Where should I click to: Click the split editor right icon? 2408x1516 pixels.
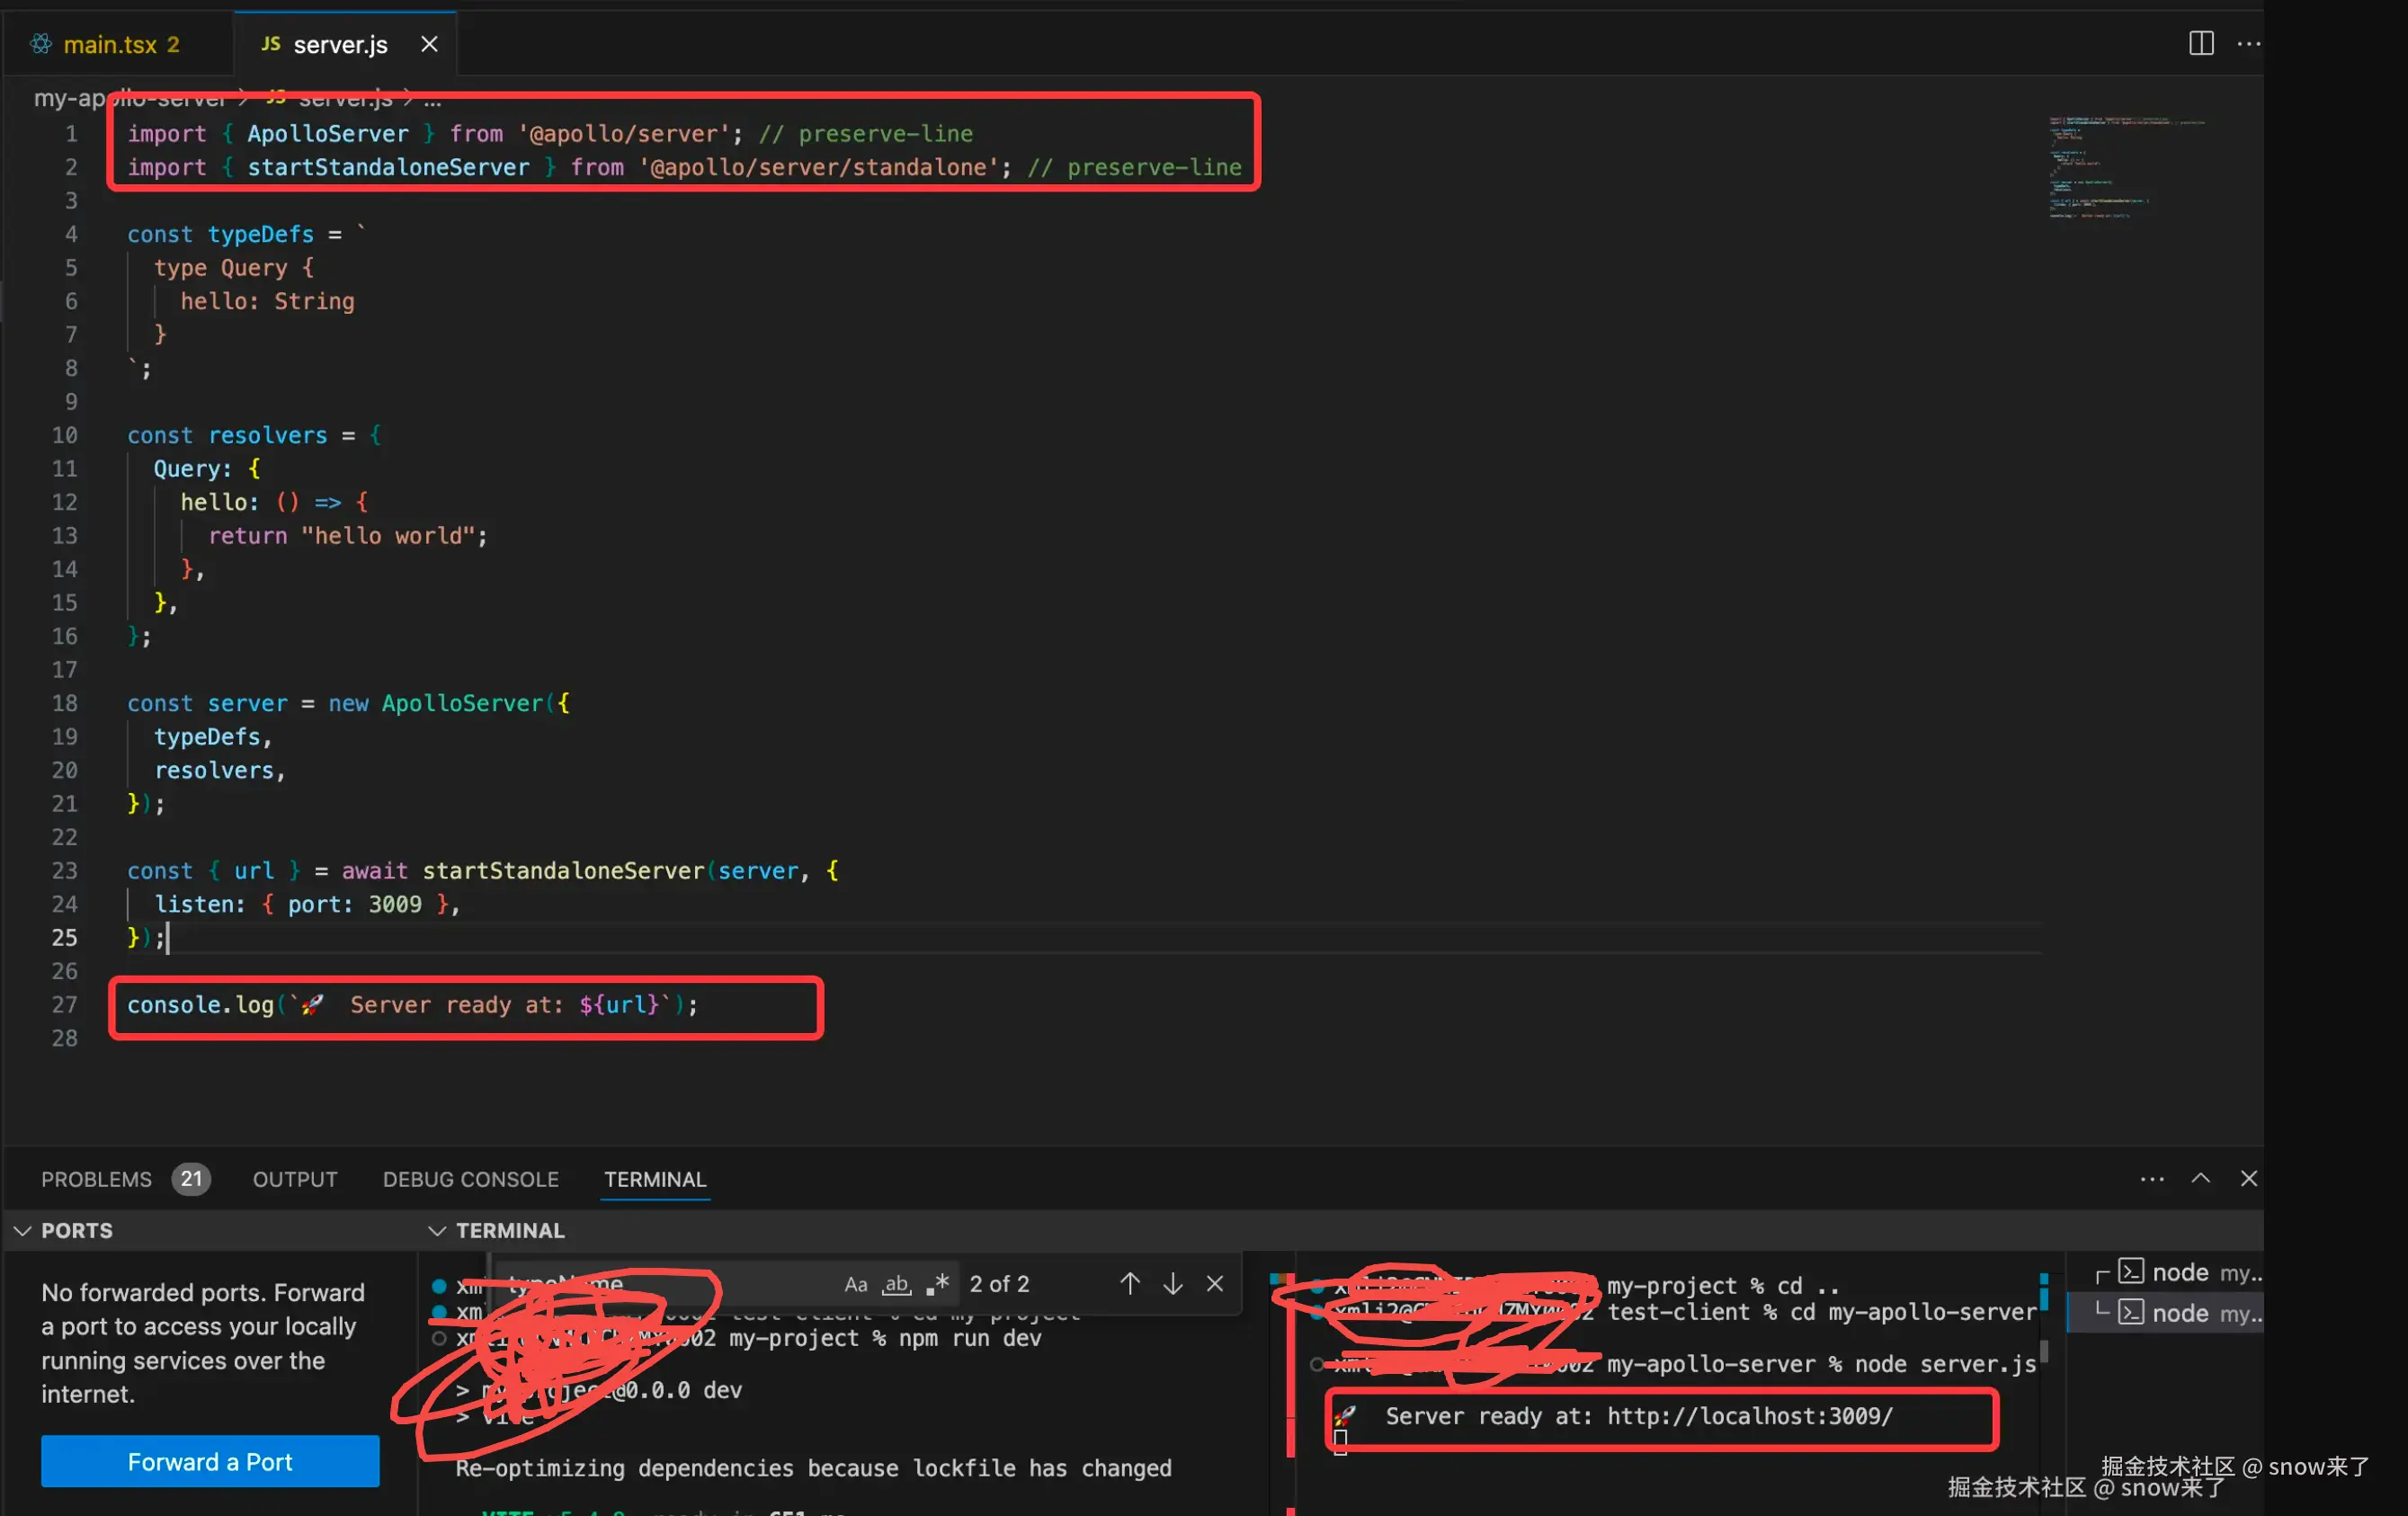pos(2200,43)
